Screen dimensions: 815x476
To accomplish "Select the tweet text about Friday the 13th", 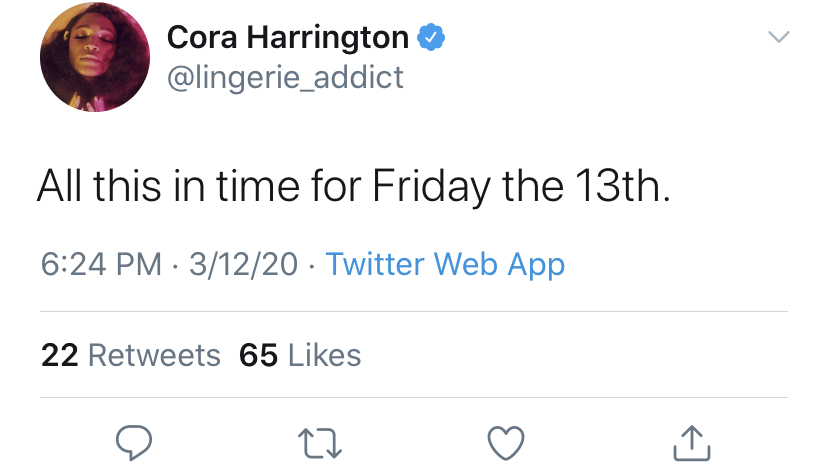I will click(x=354, y=186).
